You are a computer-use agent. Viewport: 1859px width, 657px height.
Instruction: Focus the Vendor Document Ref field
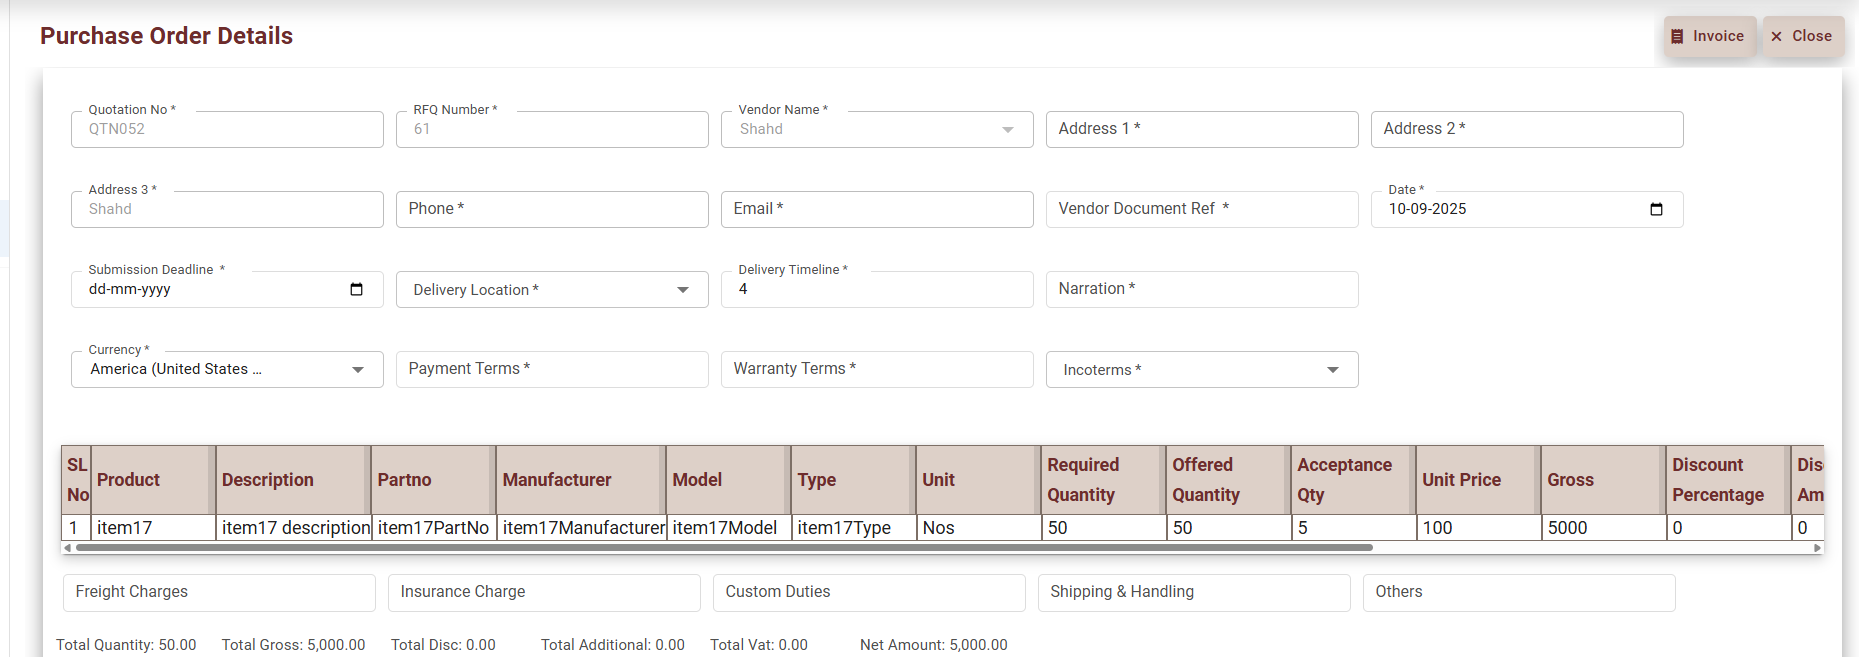[1201, 209]
